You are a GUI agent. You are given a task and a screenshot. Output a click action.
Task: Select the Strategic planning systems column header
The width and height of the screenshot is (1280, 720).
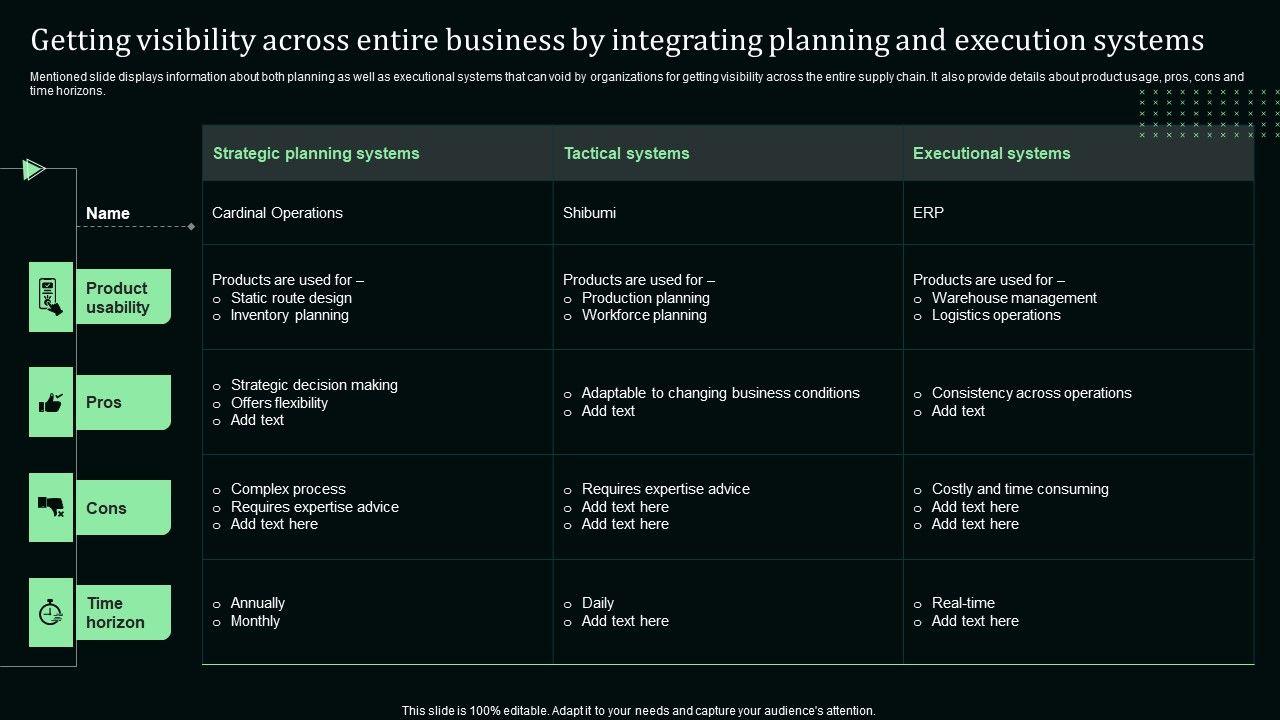tap(316, 153)
